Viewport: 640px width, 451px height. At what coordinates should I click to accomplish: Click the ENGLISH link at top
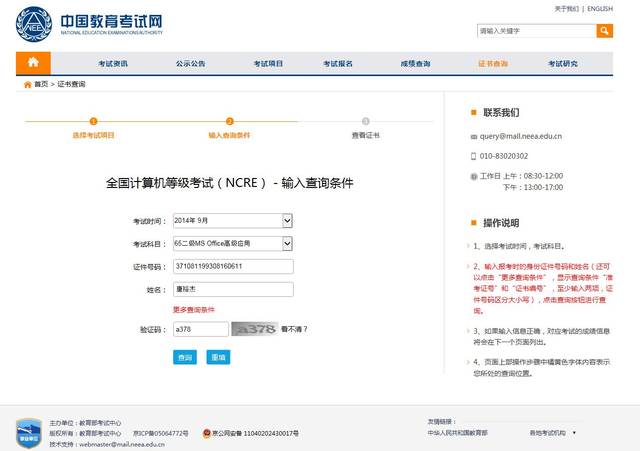pyautogui.click(x=600, y=9)
